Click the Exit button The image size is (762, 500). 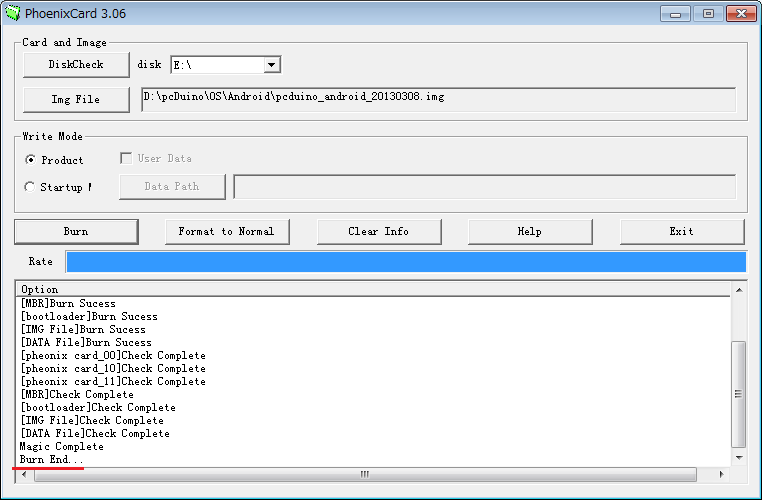point(682,232)
